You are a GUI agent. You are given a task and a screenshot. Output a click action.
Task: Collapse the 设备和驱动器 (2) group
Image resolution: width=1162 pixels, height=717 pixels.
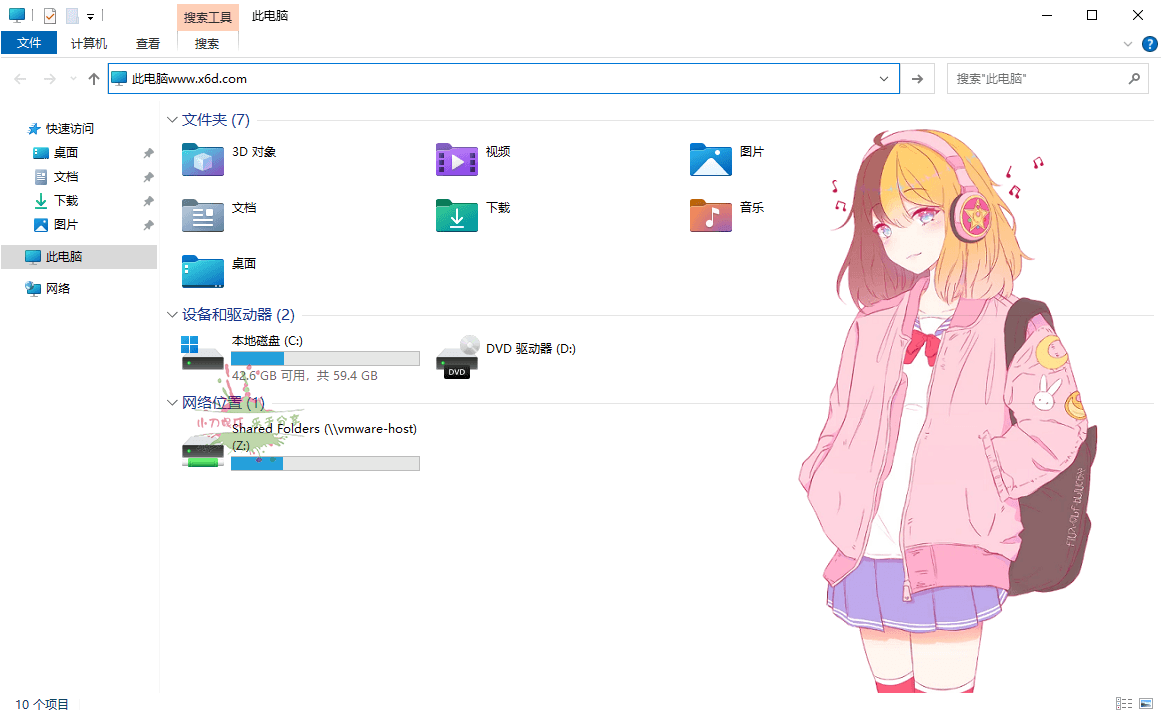pyautogui.click(x=172, y=315)
